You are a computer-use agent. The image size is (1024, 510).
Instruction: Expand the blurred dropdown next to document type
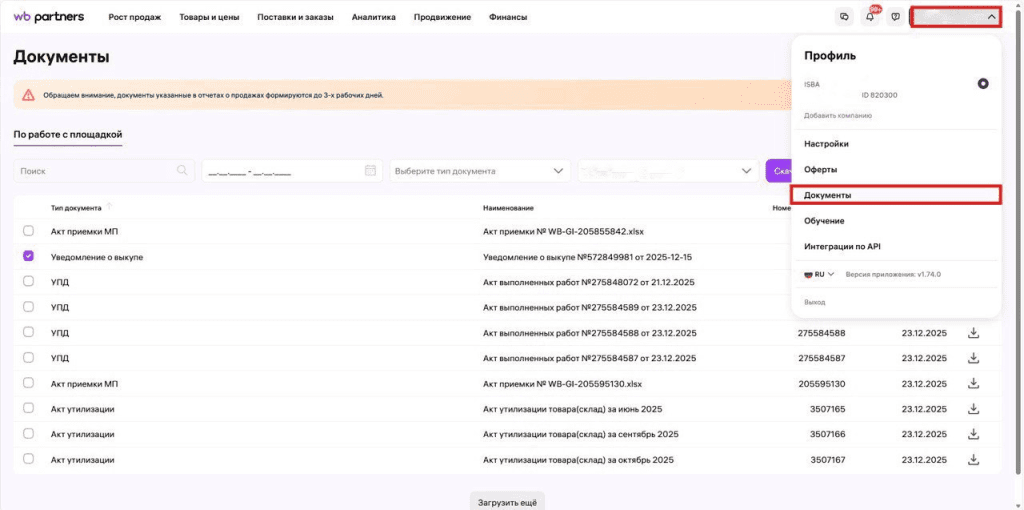pos(668,171)
